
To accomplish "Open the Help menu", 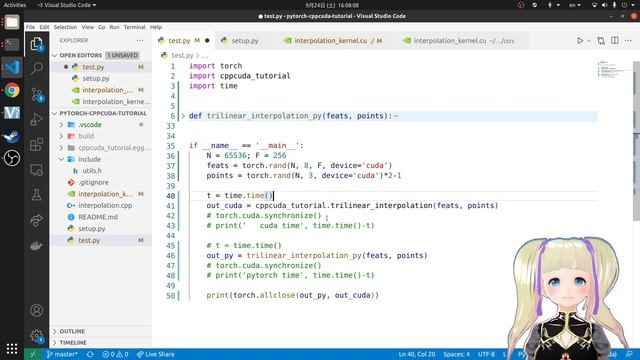I will point(156,27).
